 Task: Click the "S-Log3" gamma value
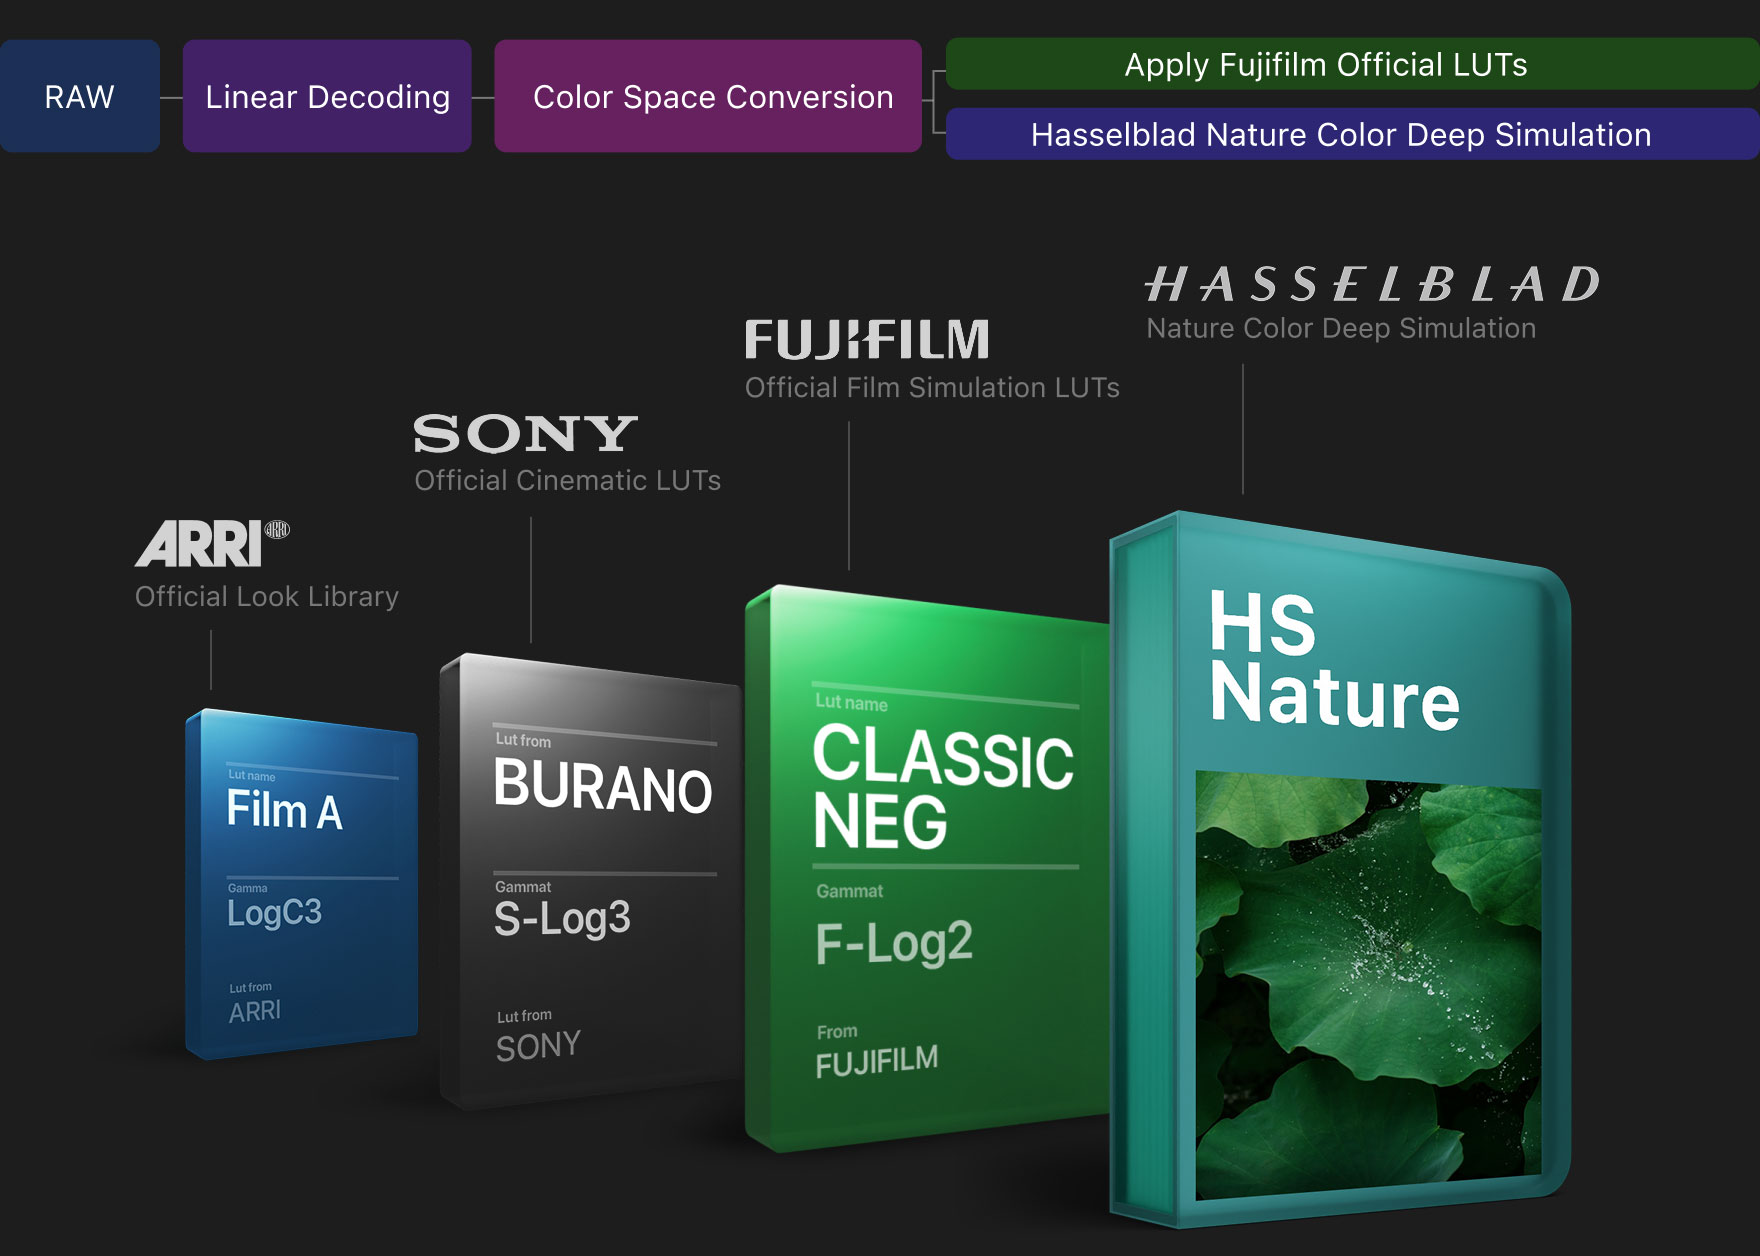coord(562,919)
